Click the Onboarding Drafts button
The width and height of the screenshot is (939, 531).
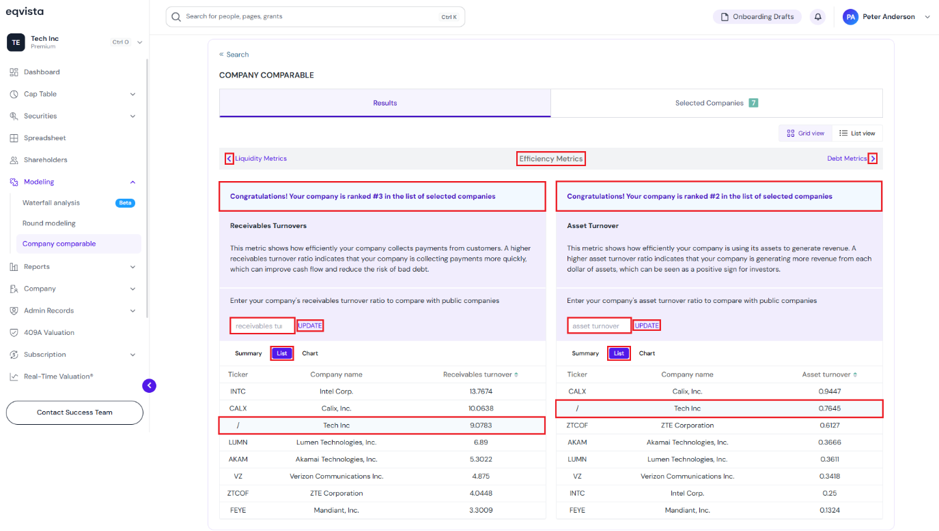pyautogui.click(x=757, y=17)
